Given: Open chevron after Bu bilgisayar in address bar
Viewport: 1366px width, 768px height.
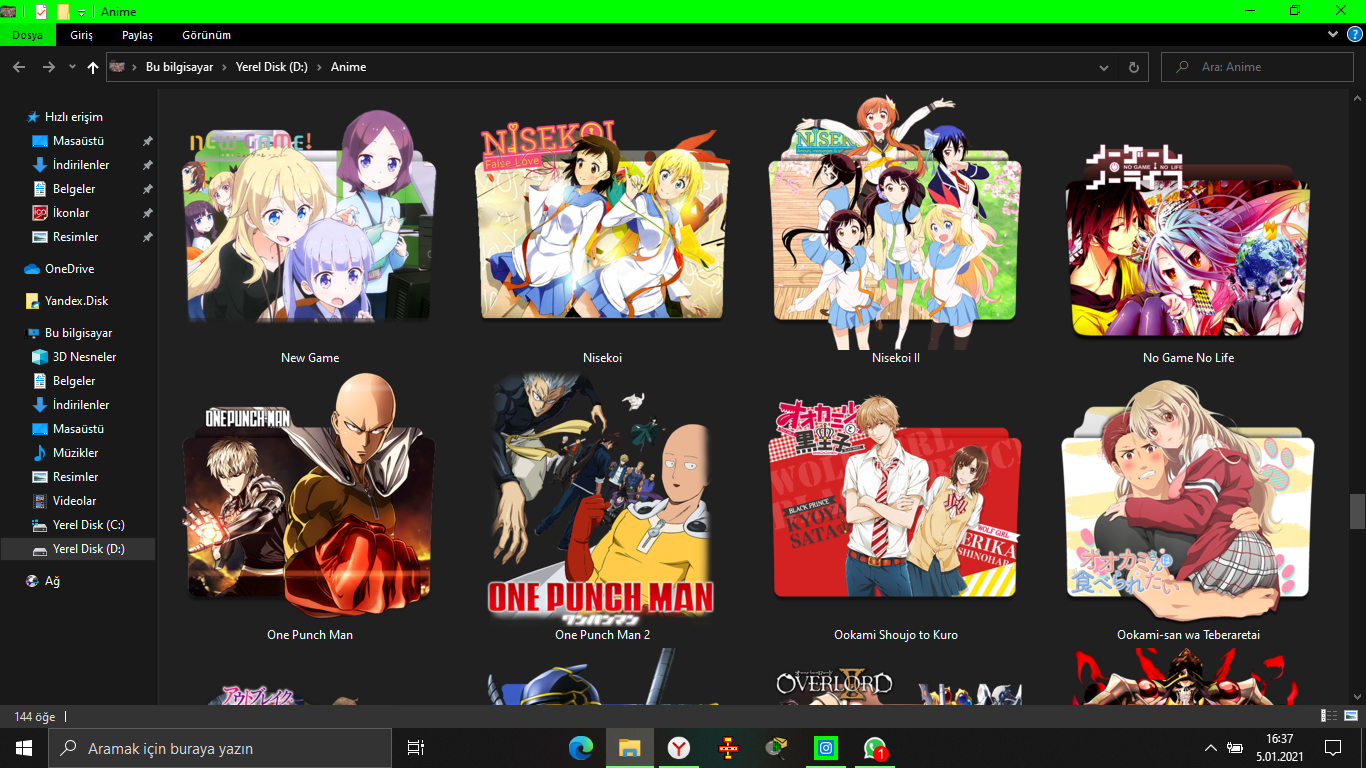Looking at the screenshot, I should coord(225,67).
